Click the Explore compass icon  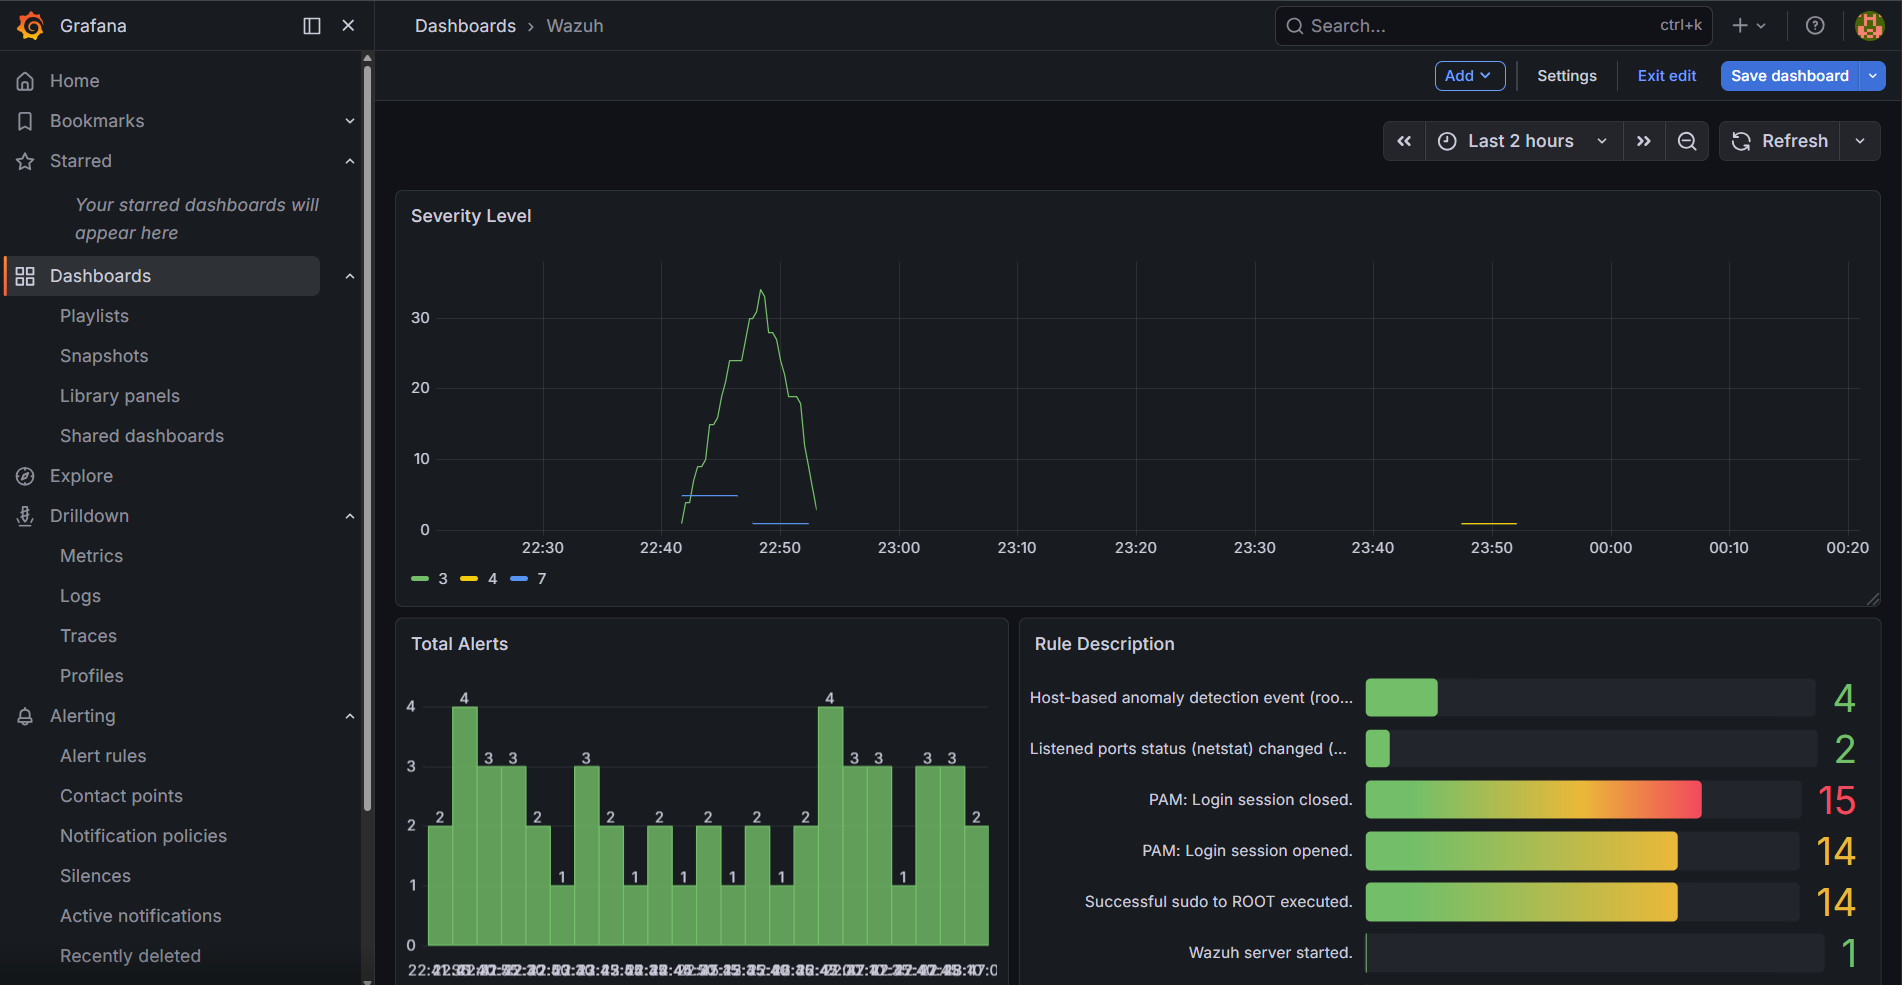point(25,476)
